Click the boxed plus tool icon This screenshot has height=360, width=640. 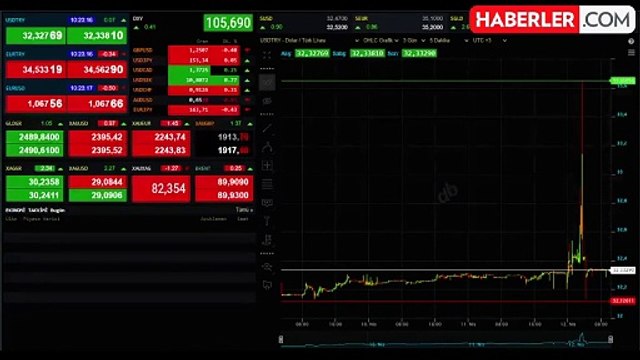tap(267, 165)
